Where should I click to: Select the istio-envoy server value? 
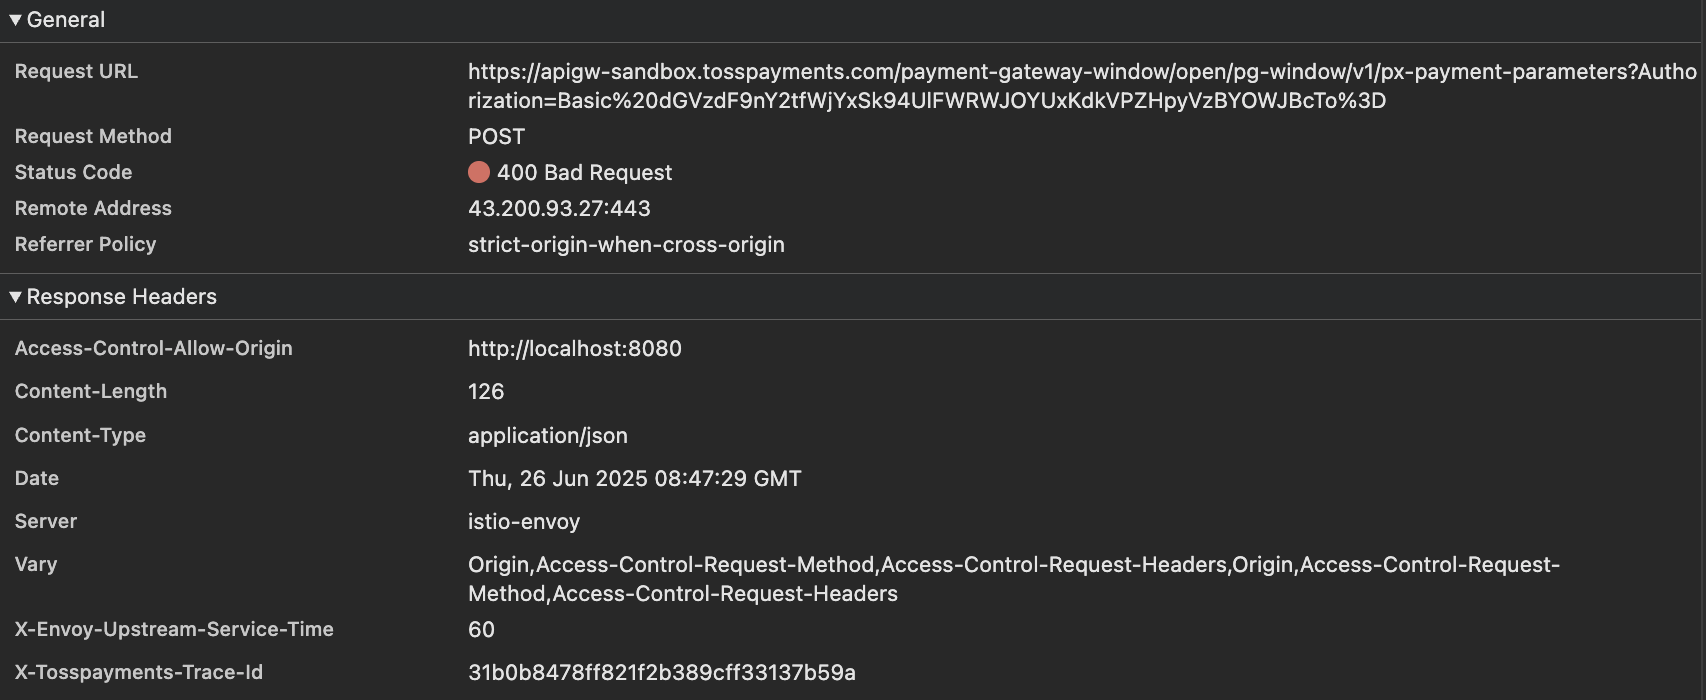[x=524, y=521]
